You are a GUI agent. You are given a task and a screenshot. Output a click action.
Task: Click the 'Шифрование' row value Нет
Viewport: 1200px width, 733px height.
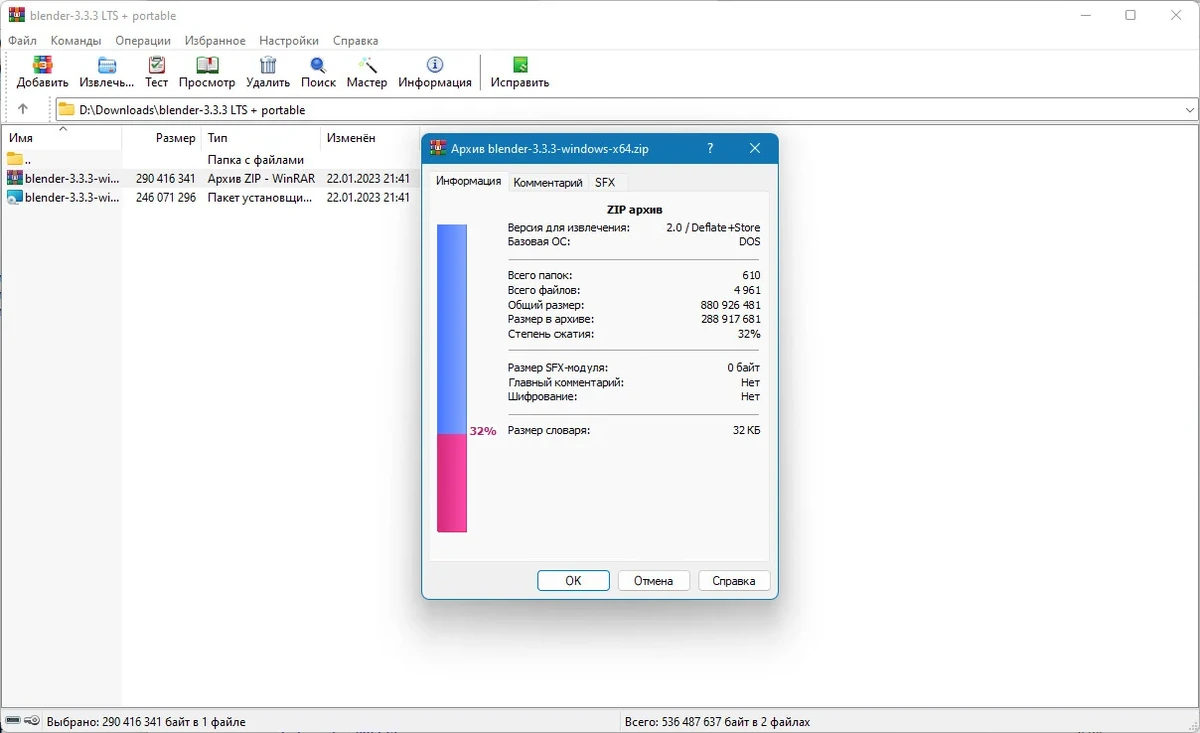tap(750, 396)
